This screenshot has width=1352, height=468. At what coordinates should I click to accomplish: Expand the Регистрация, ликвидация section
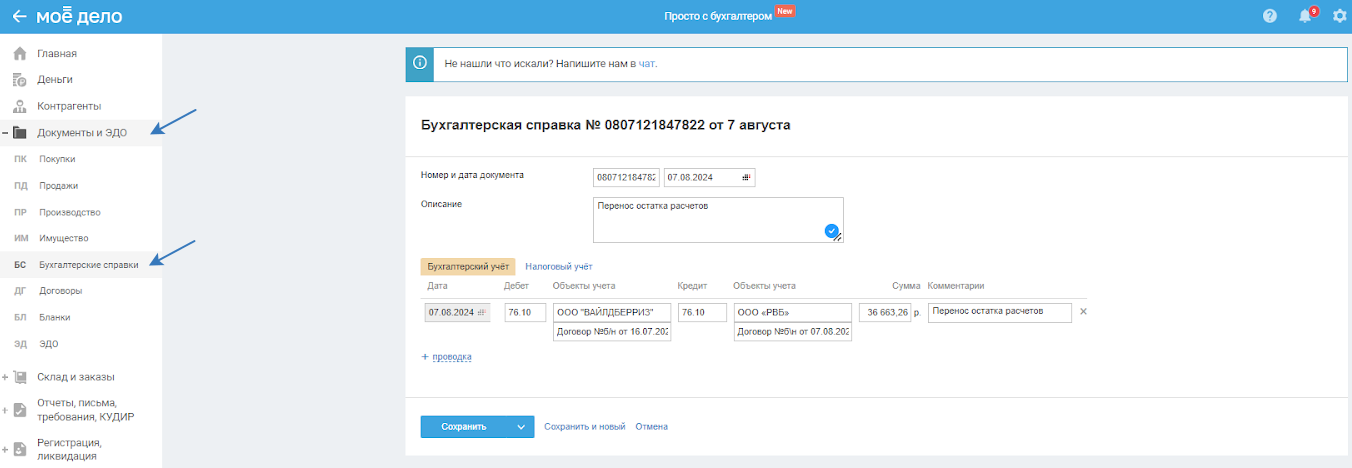click(5, 449)
